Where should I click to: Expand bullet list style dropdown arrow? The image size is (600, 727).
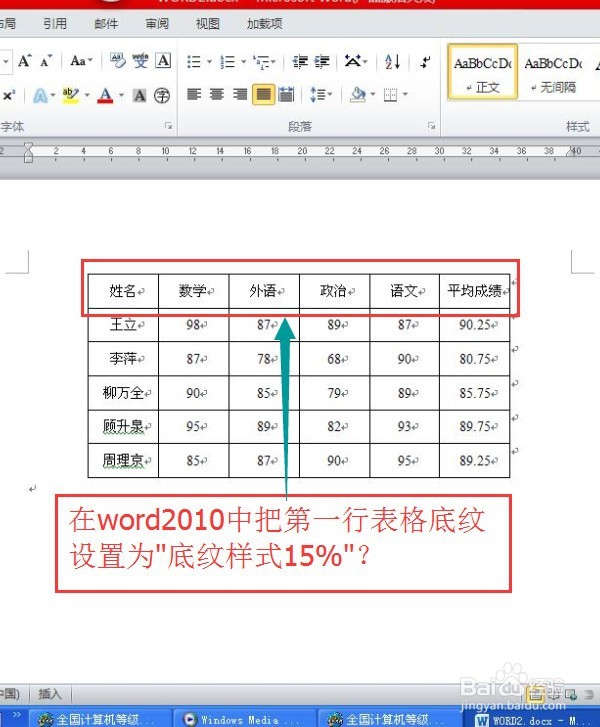click(209, 62)
